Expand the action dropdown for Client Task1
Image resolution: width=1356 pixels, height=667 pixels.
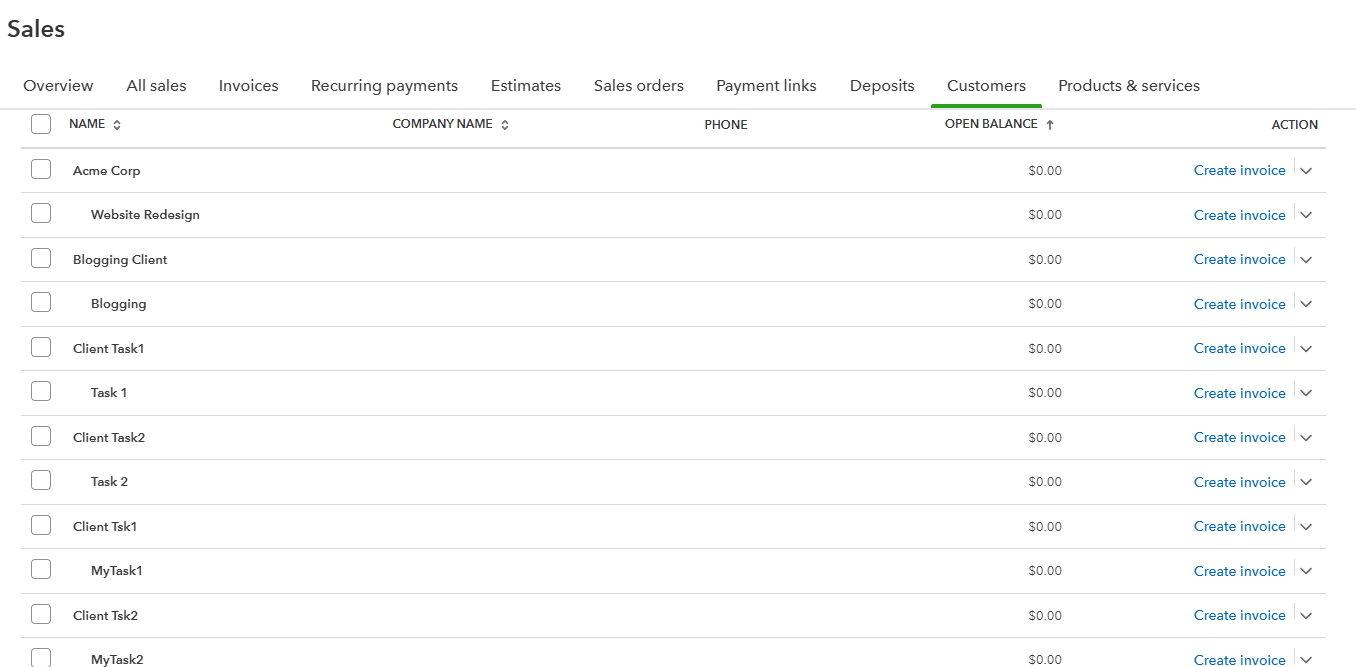pyautogui.click(x=1306, y=349)
